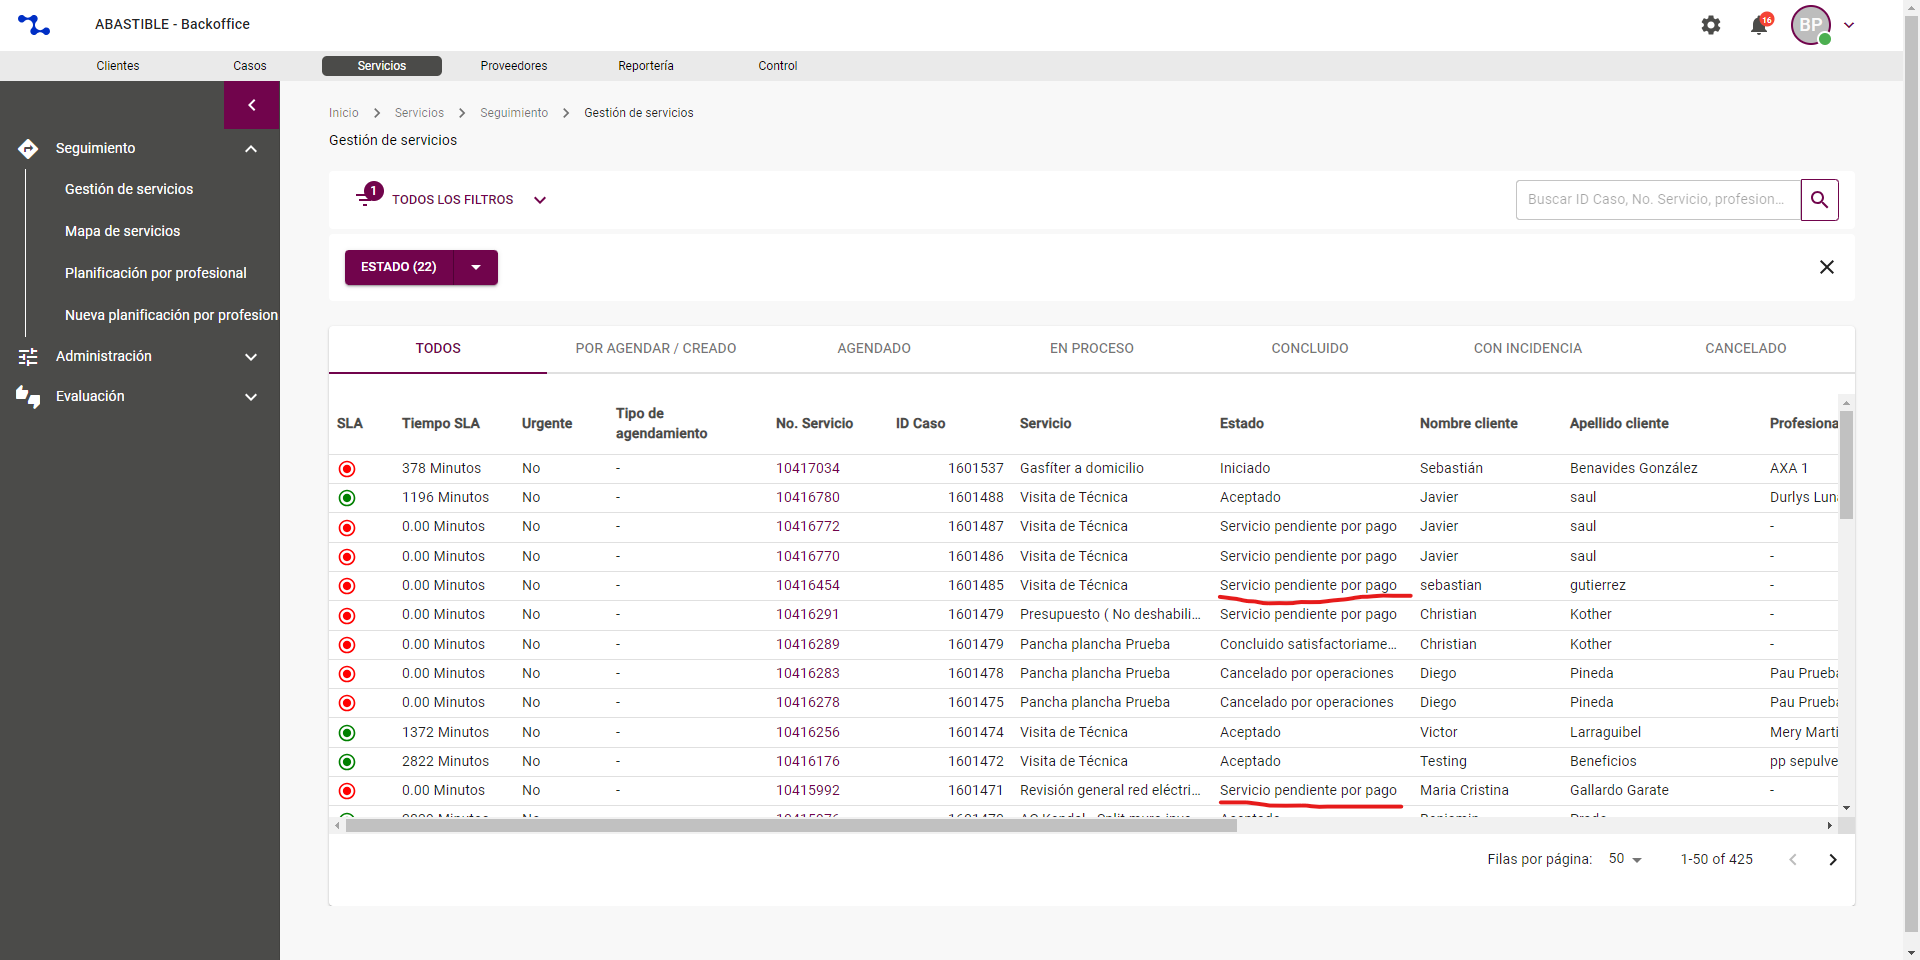Expand Todos los filtros chevron

540,200
